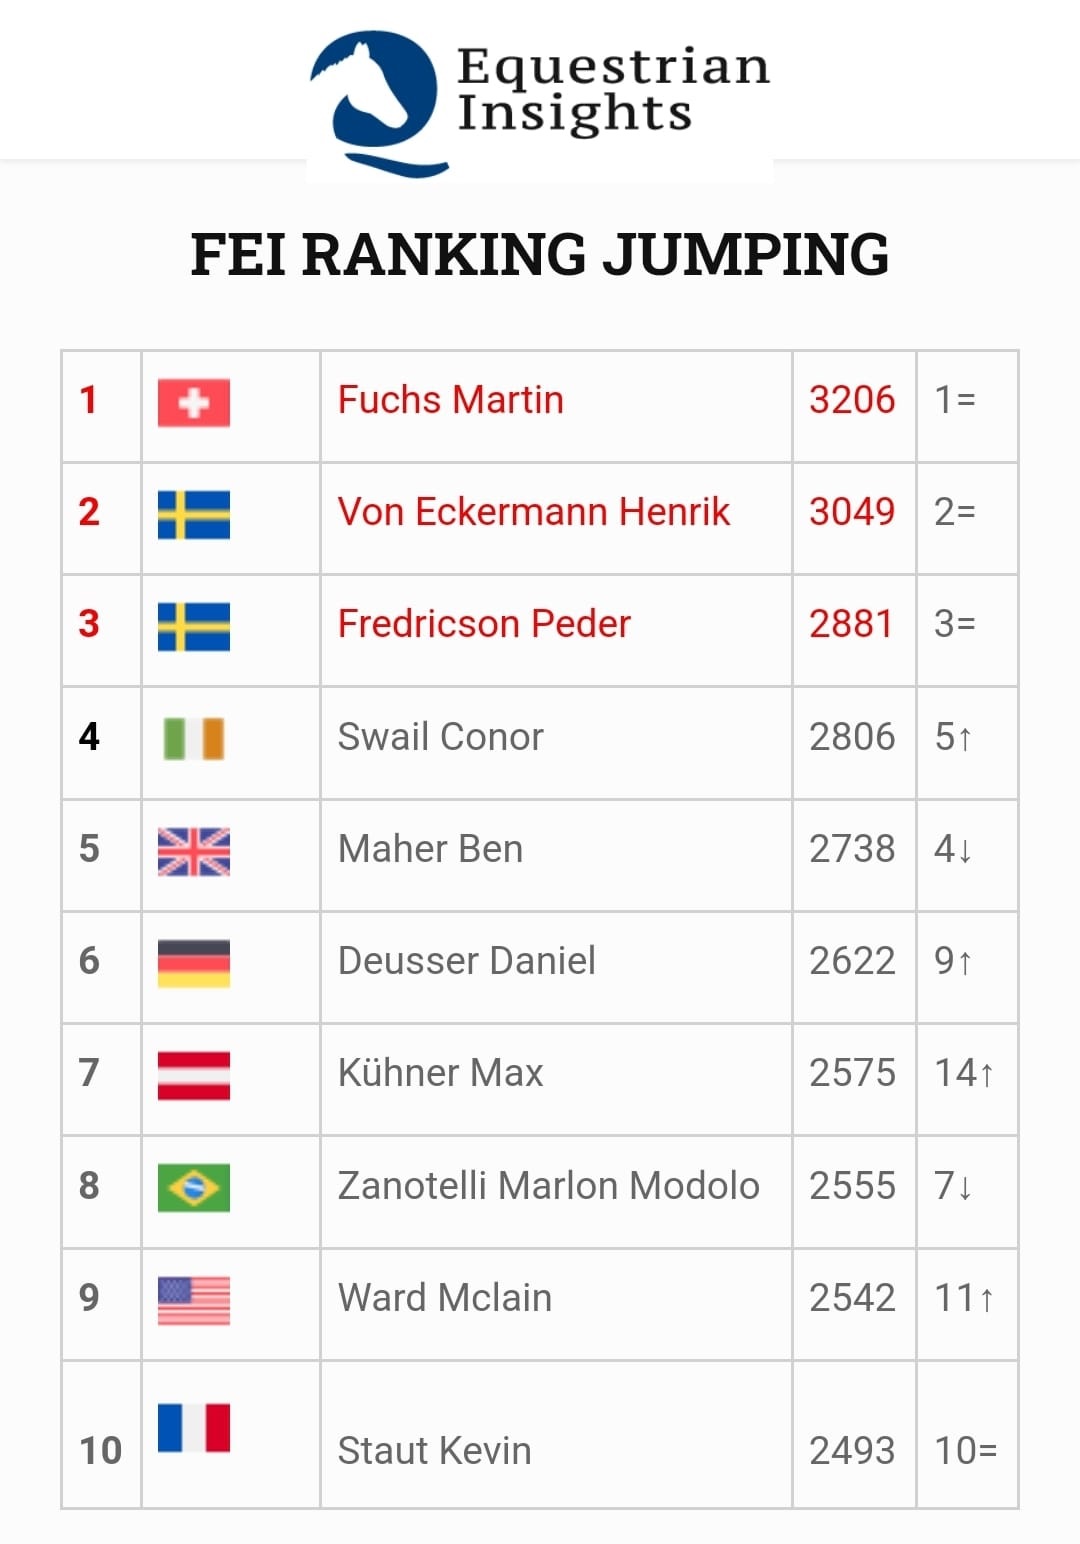Click the Zanotelli Marlon Modolo entry

[548, 1186]
